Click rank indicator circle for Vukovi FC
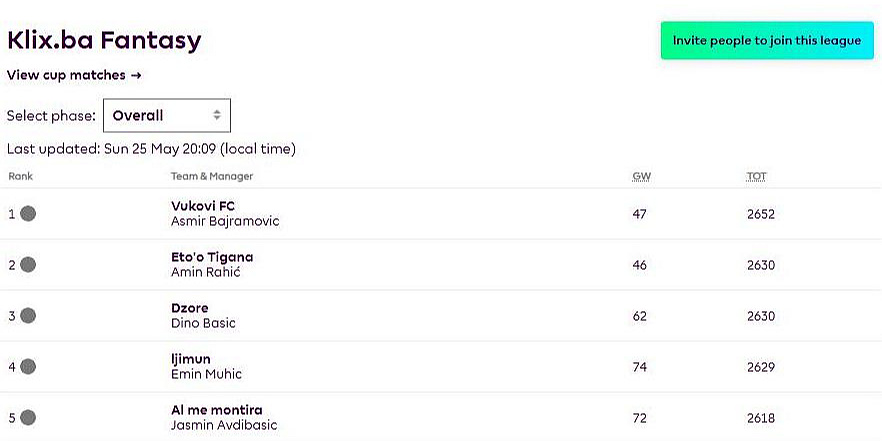Image resolution: width=882 pixels, height=441 pixels. click(28, 213)
